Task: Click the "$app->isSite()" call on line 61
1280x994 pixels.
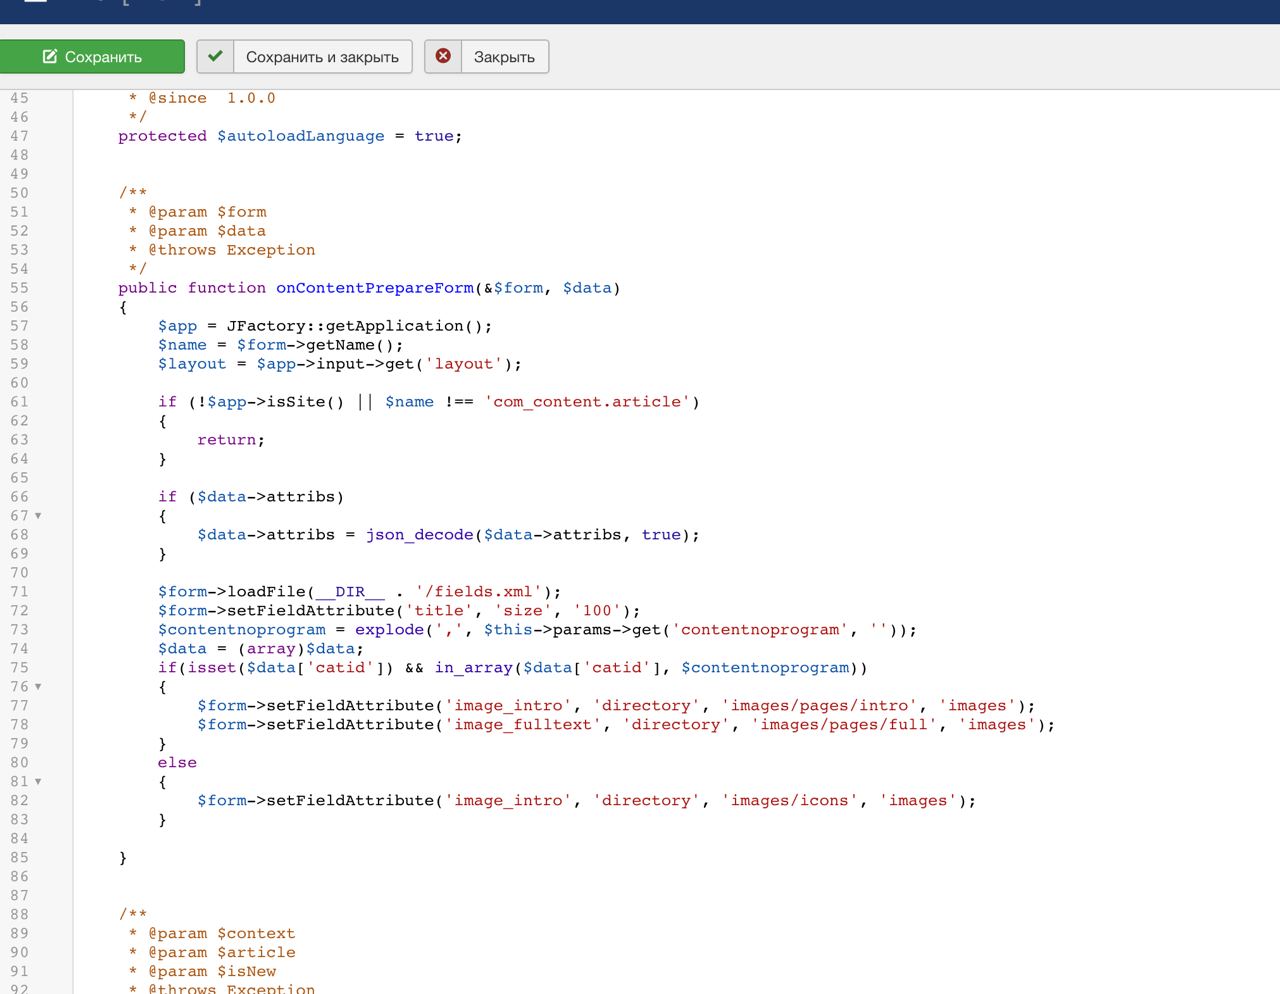Action: (x=275, y=402)
